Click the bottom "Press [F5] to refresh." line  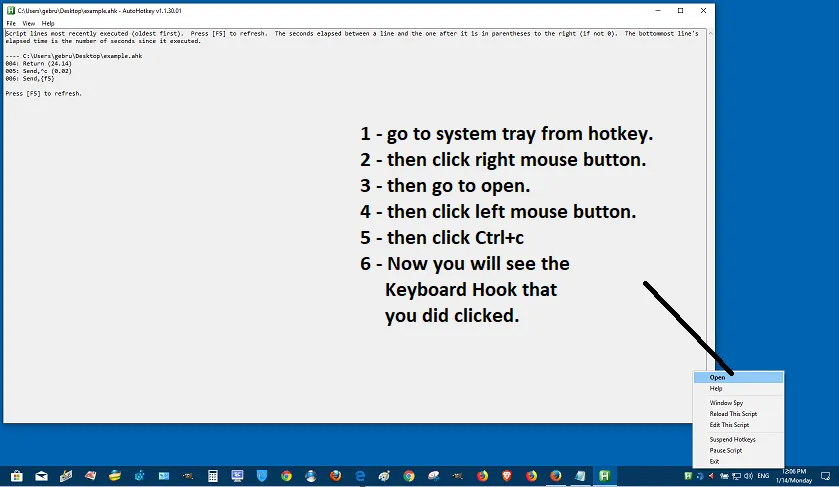[43, 93]
